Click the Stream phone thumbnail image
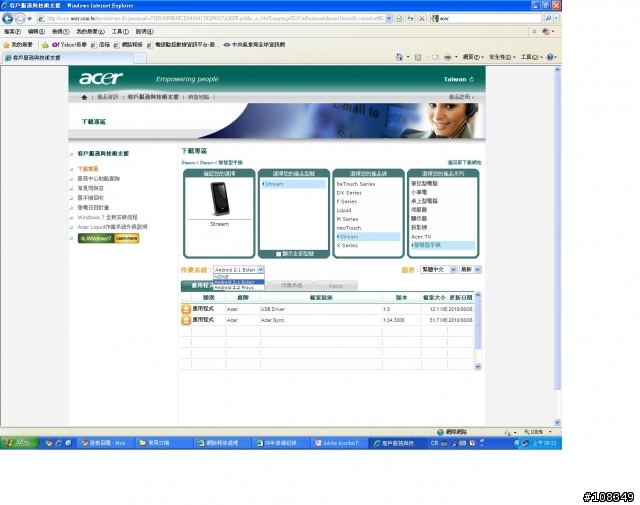Screen dimensions: 640x505 pyautogui.click(x=219, y=199)
